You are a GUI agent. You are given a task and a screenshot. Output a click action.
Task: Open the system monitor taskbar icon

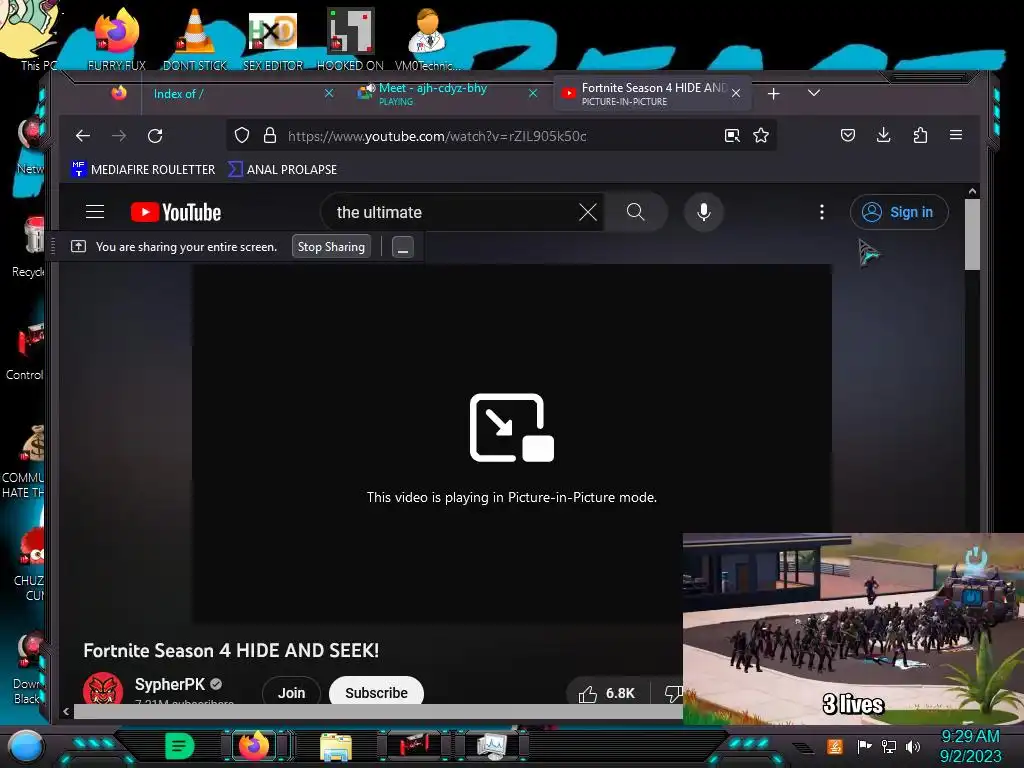492,746
